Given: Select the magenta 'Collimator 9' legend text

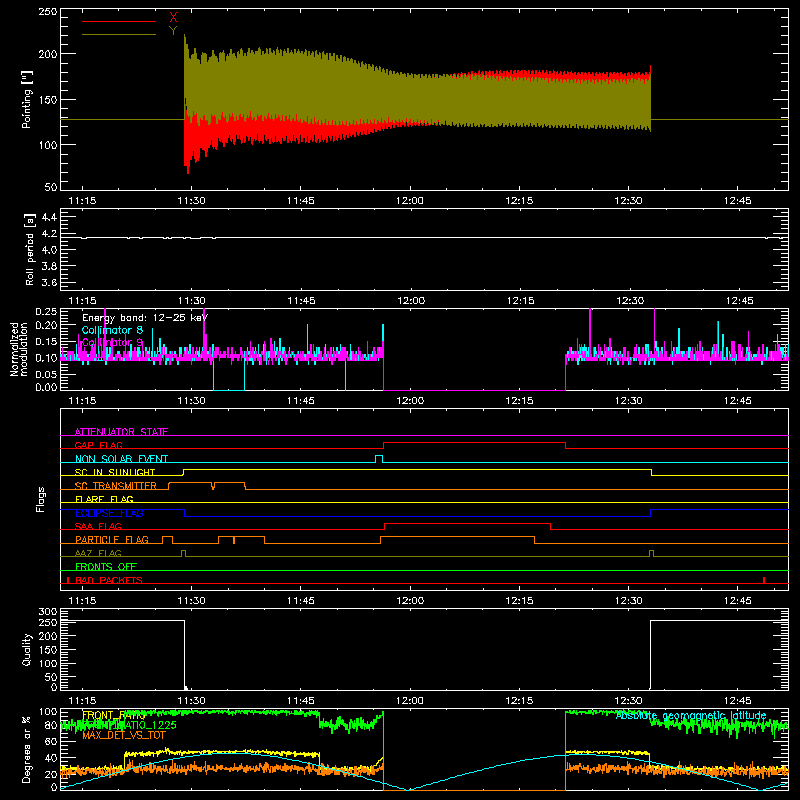Looking at the screenshot, I should (x=112, y=342).
